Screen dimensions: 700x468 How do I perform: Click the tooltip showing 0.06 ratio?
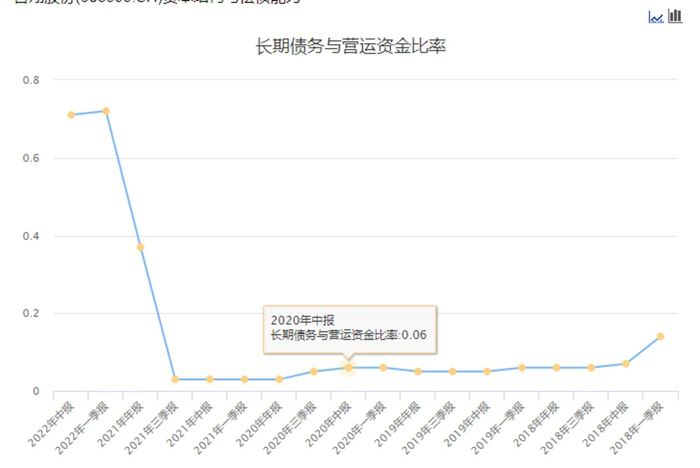tap(350, 330)
